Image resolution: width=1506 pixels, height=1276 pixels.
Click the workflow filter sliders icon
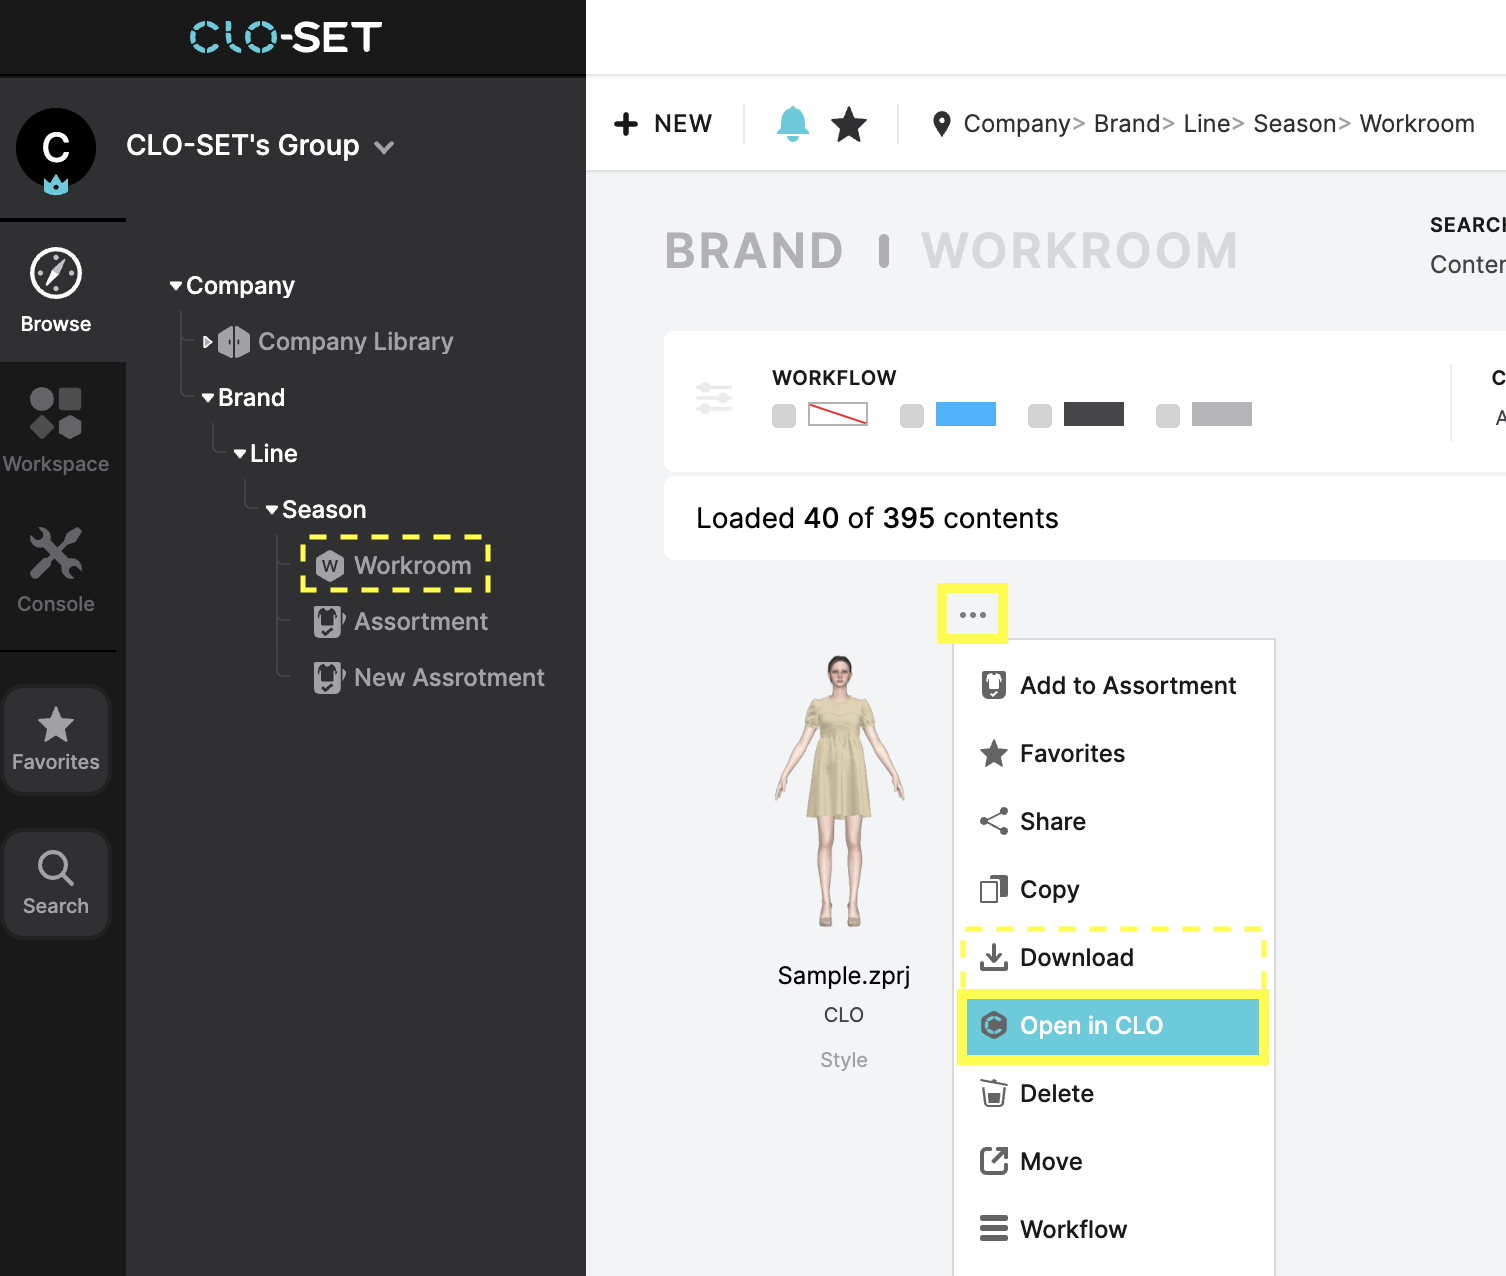tap(714, 398)
